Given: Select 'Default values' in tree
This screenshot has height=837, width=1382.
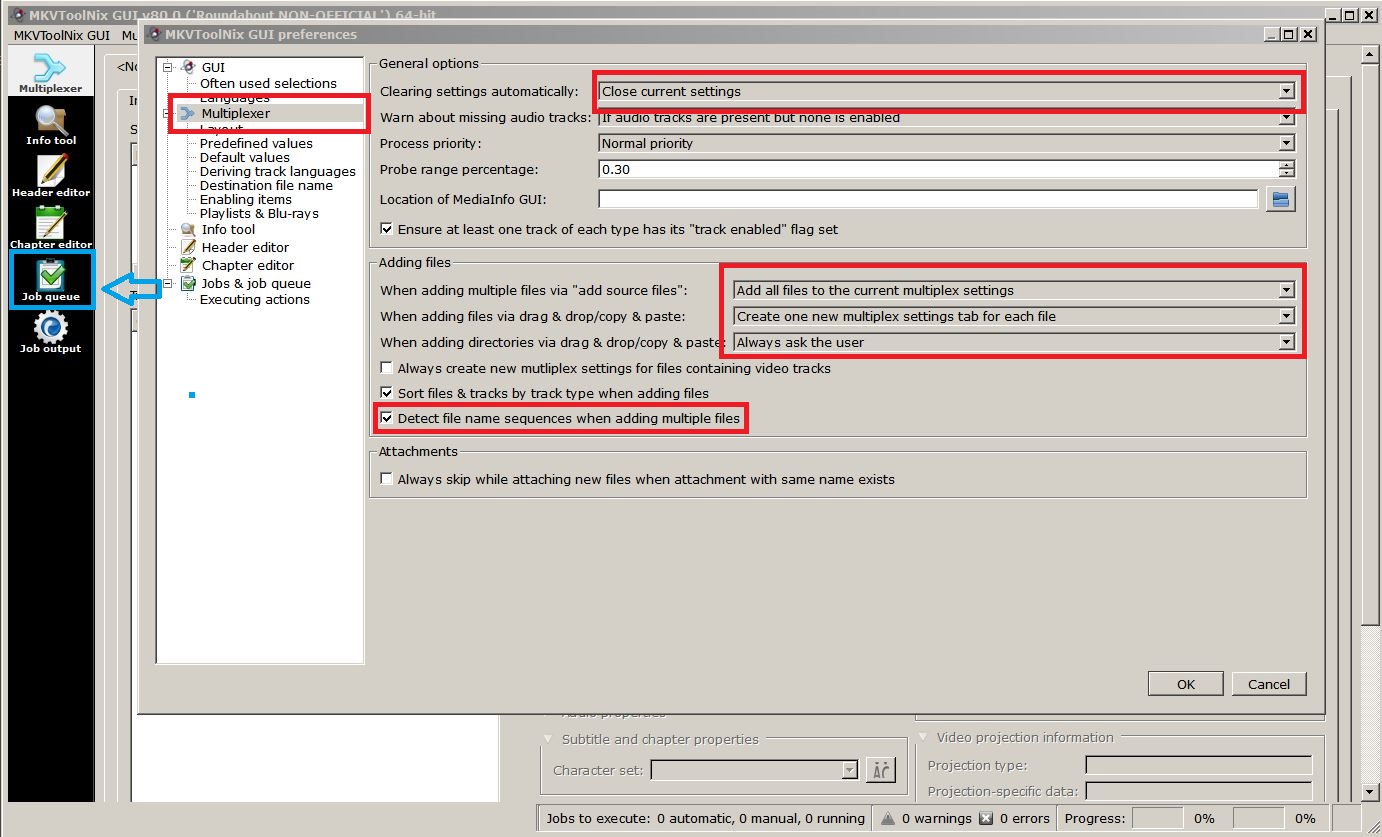Looking at the screenshot, I should click(x=245, y=157).
